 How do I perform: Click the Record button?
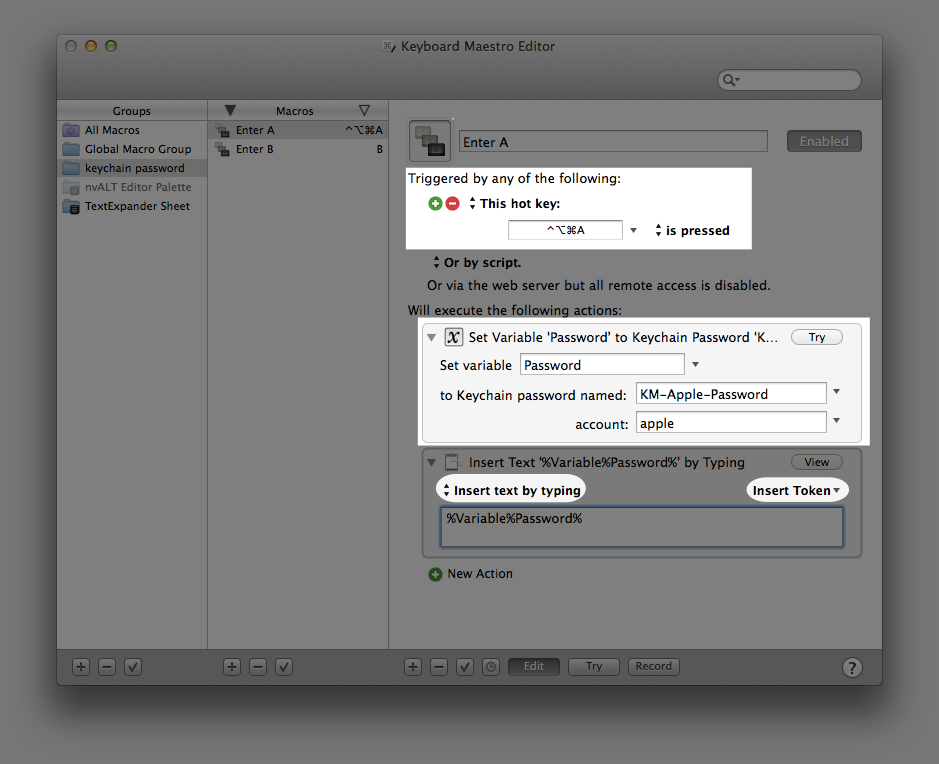click(x=653, y=666)
